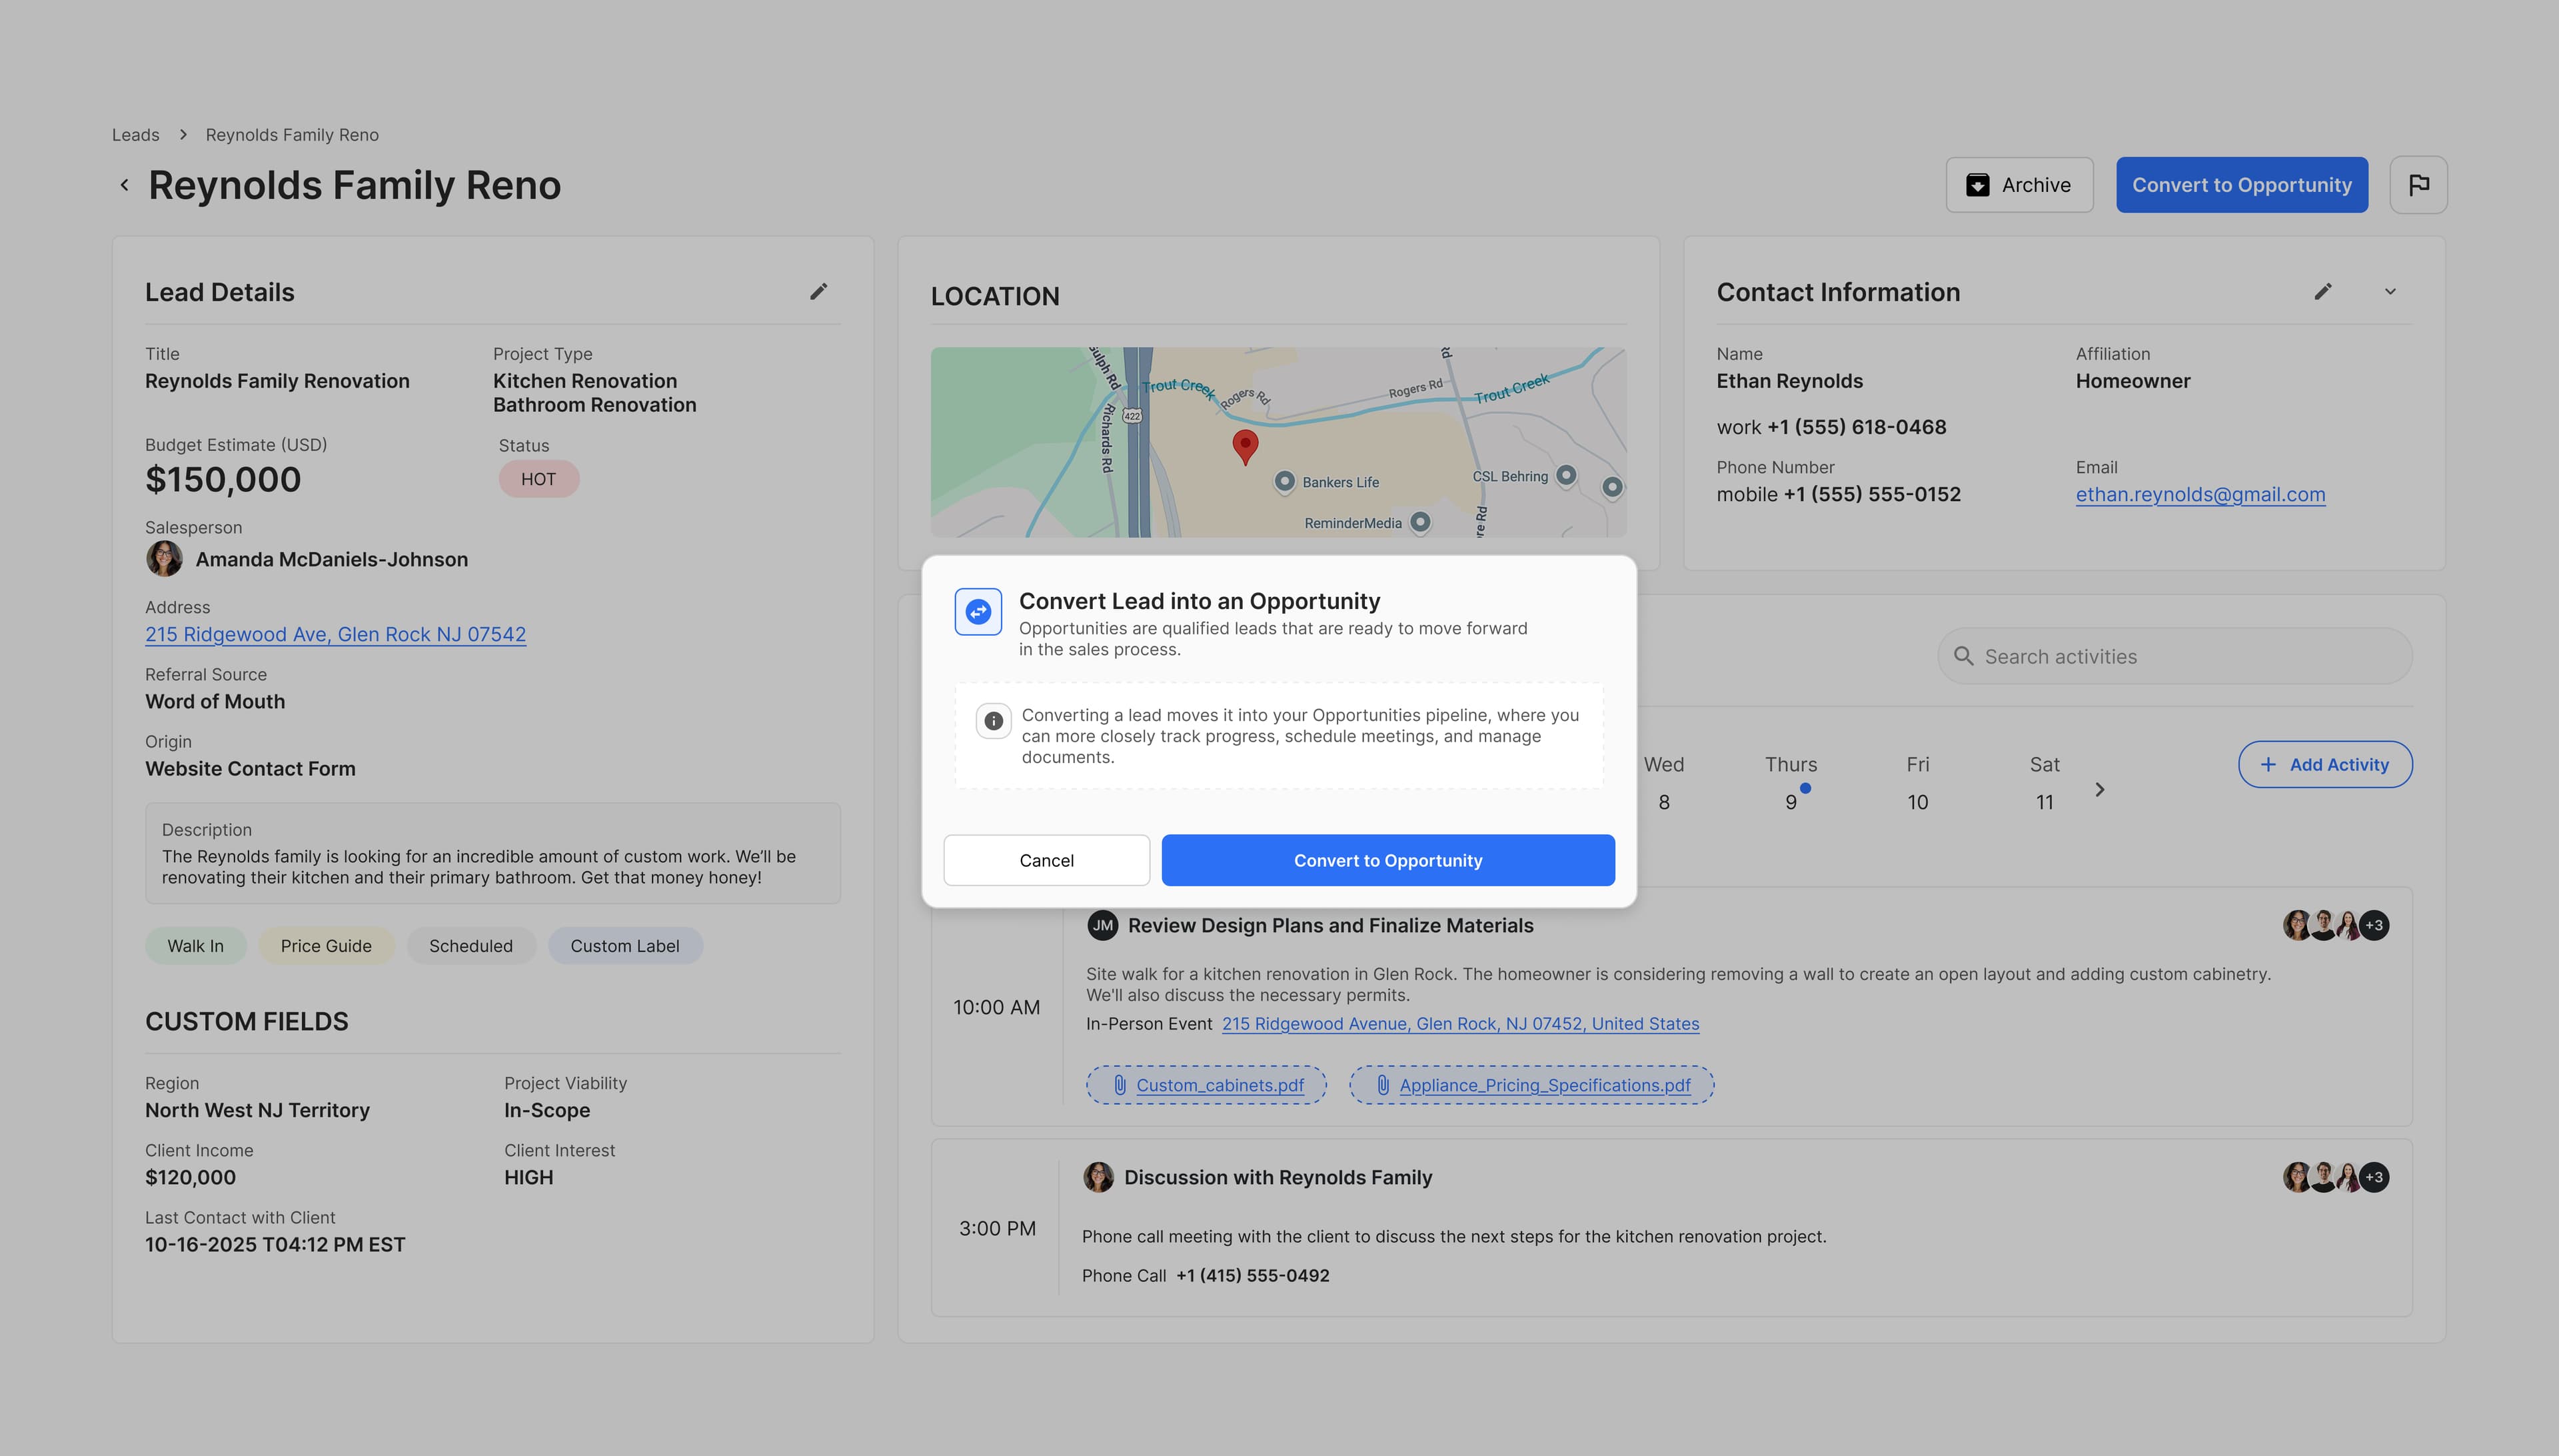2559x1456 pixels.
Task: Click the Kitchen Renovation project type
Action: (585, 381)
